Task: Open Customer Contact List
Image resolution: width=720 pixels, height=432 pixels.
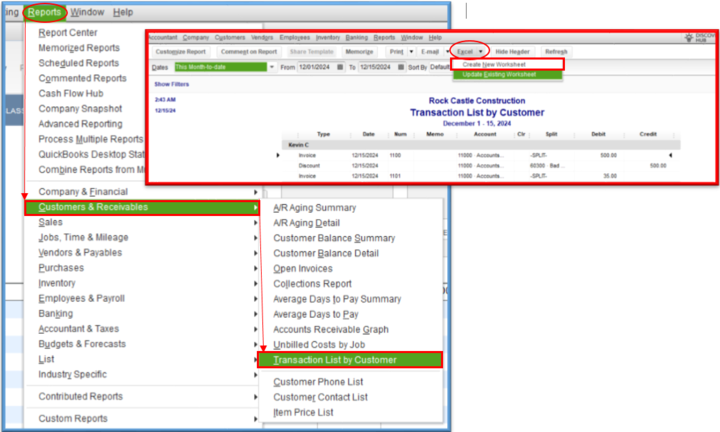Action: (x=321, y=397)
